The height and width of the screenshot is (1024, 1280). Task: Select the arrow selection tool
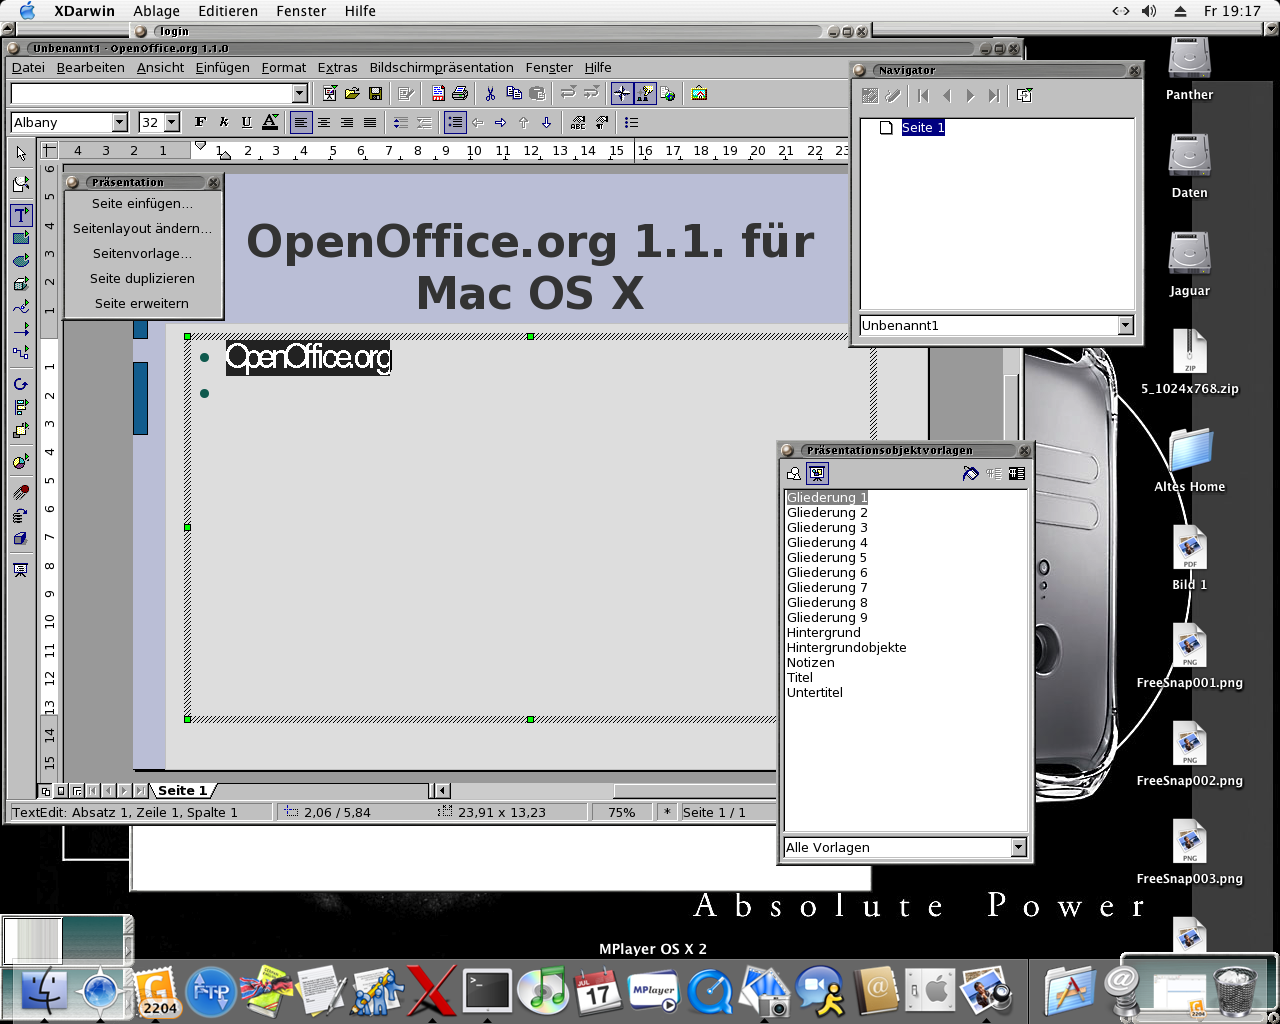pyautogui.click(x=21, y=153)
